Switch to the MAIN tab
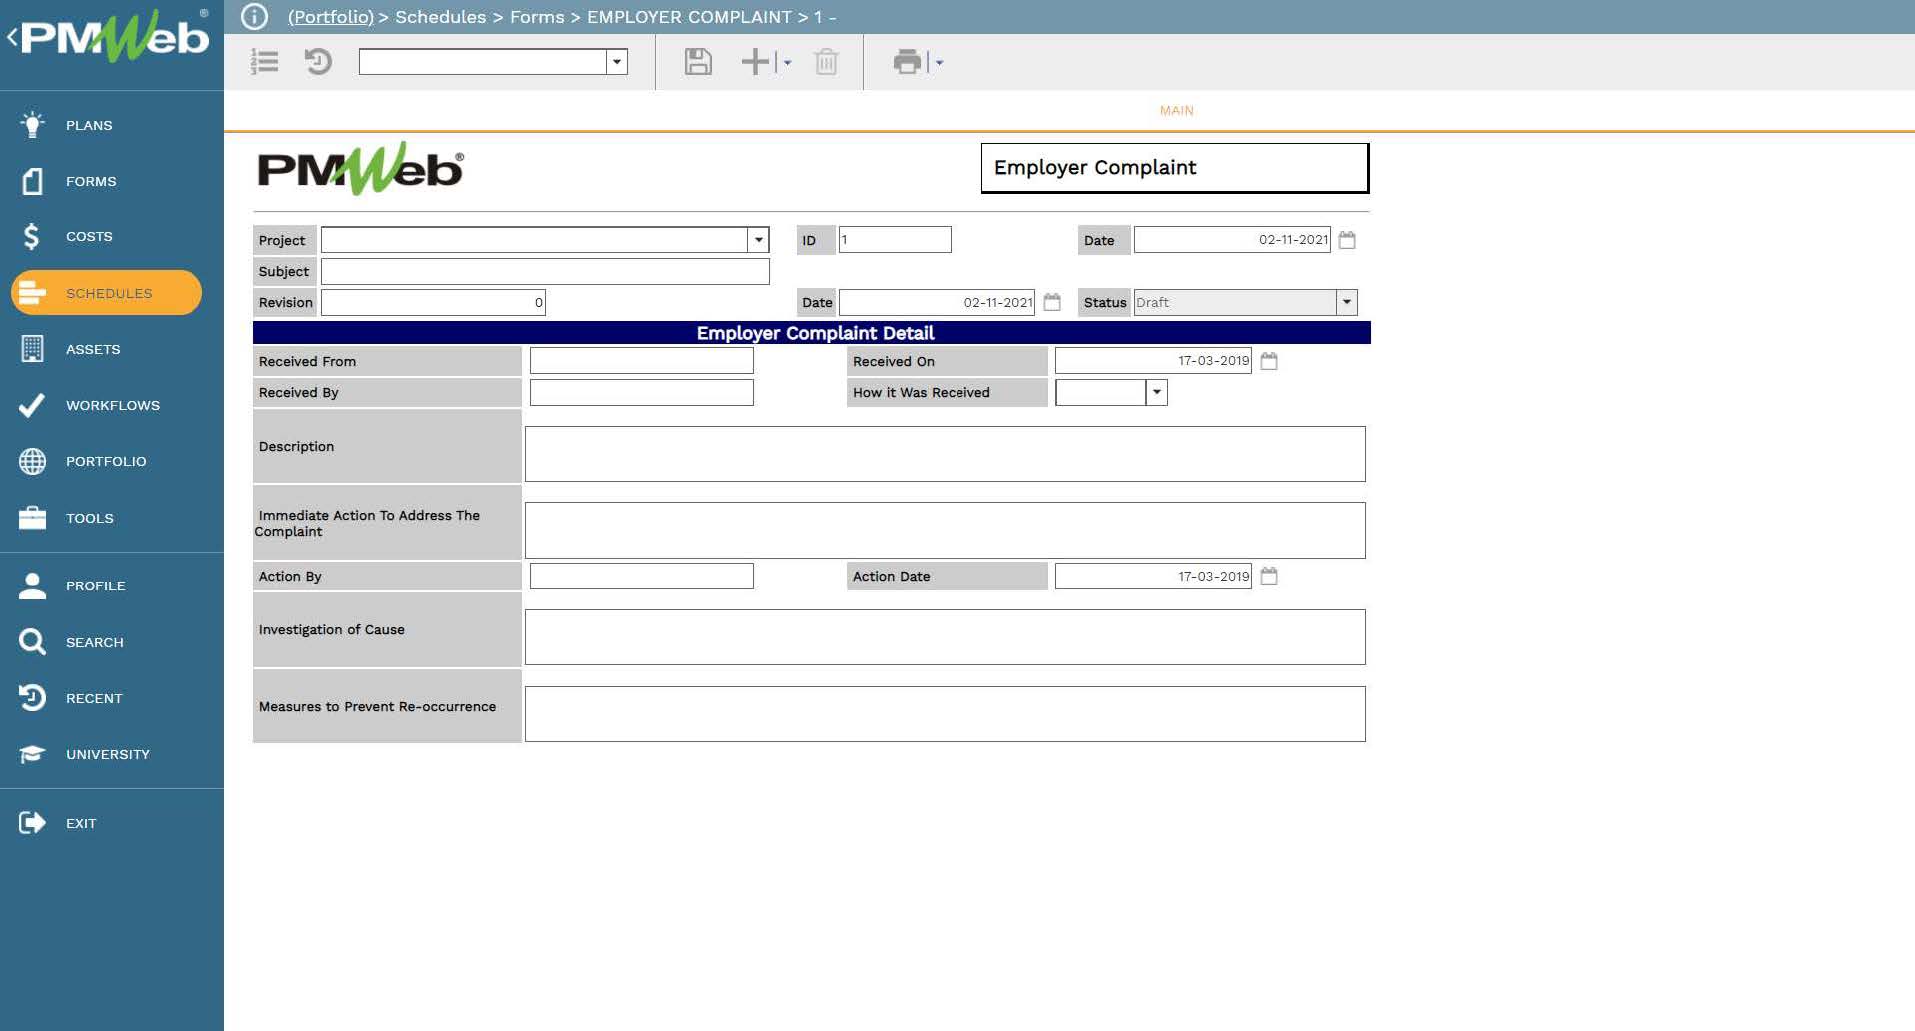This screenshot has height=1031, width=1915. (x=1176, y=110)
